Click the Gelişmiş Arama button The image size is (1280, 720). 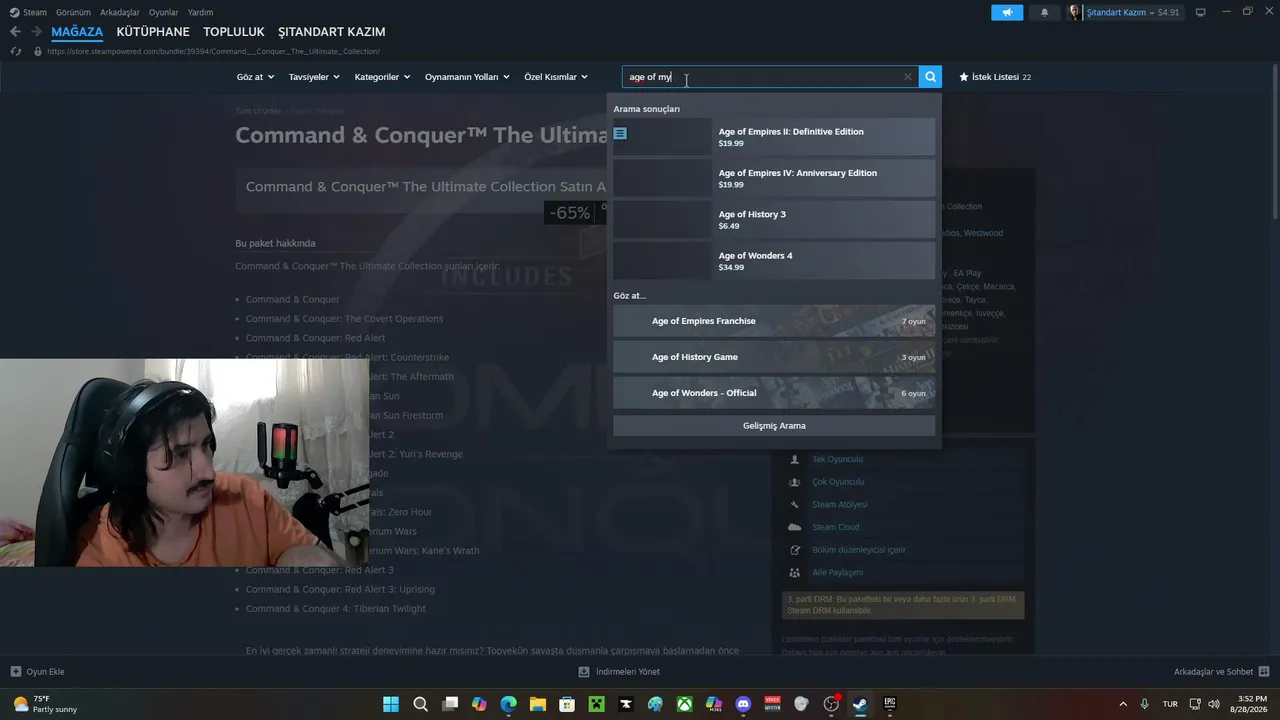coord(774,426)
